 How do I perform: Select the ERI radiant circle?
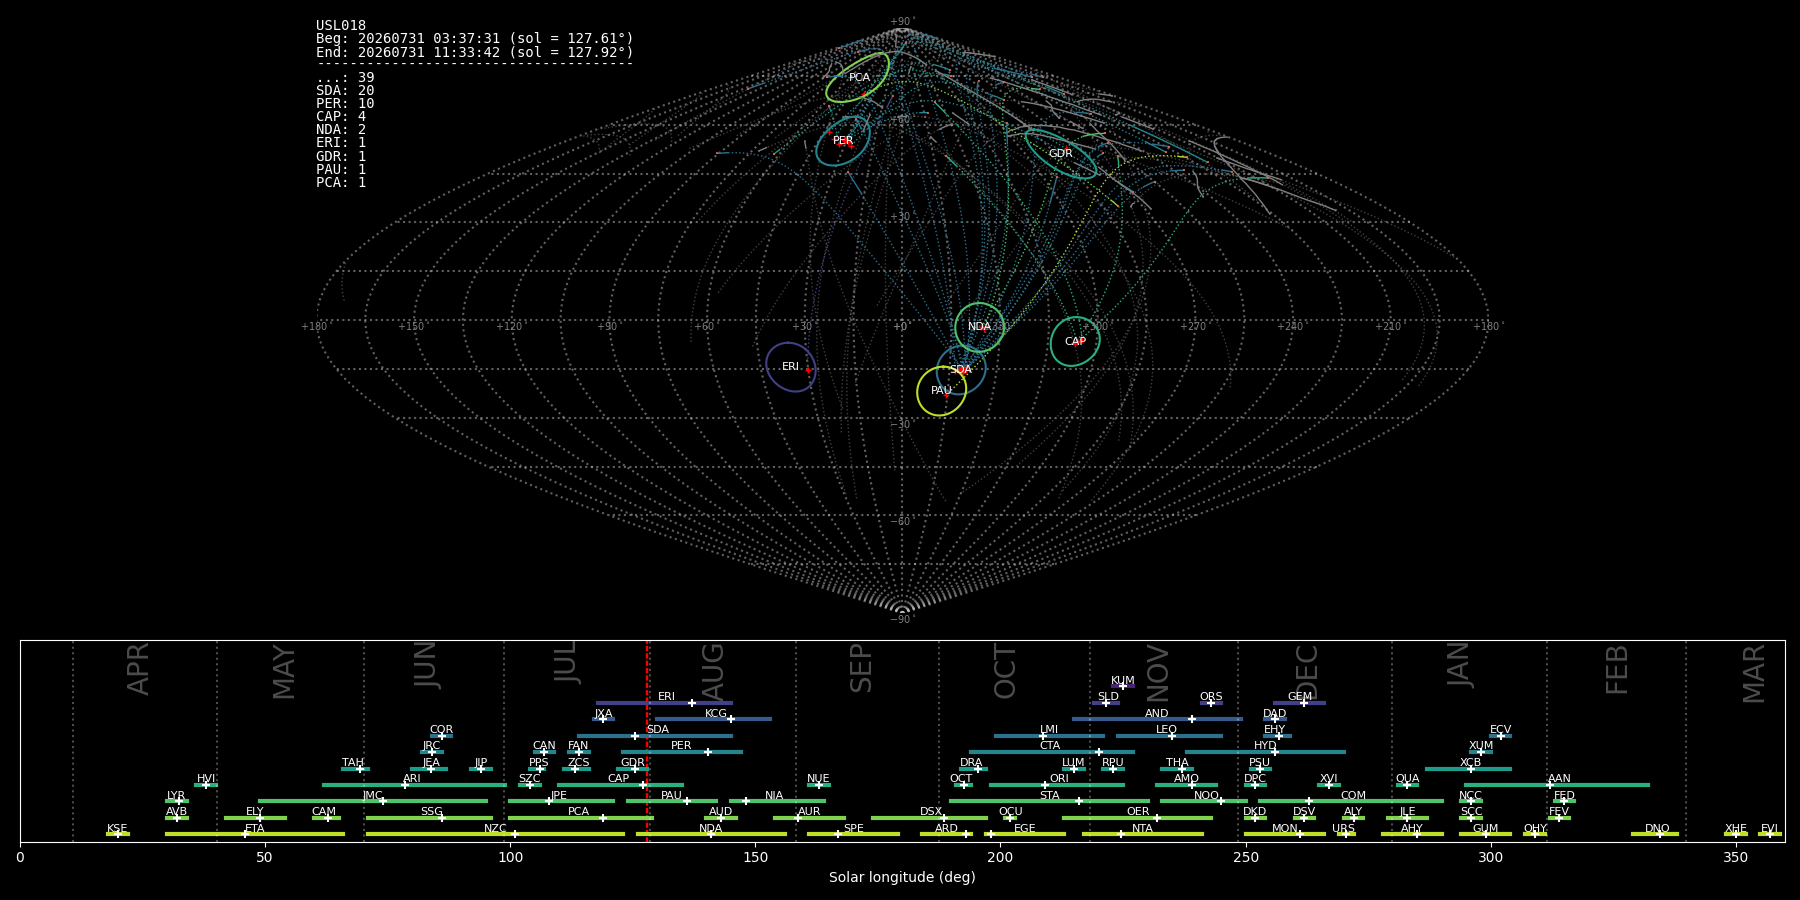pos(791,367)
